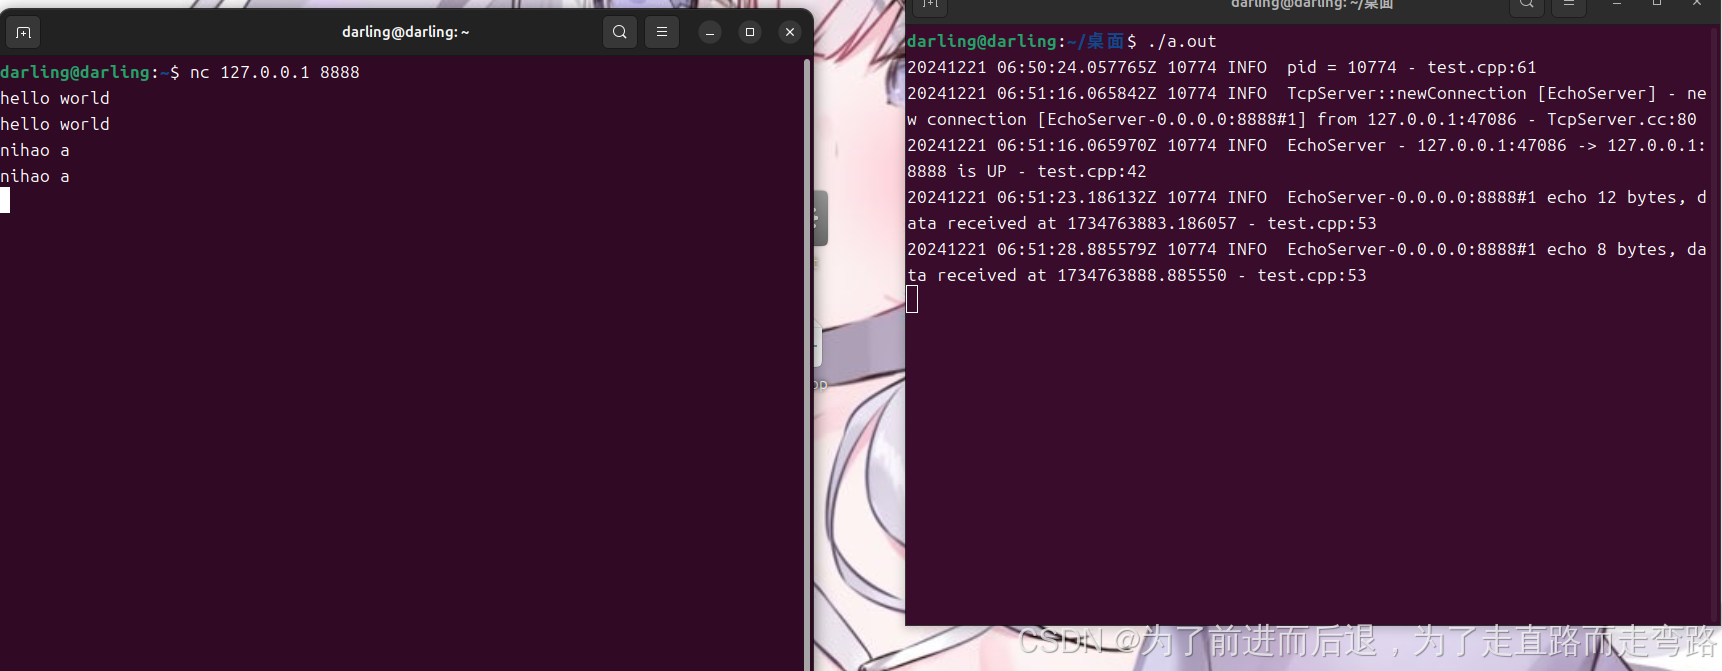
Task: Close the left nc terminal window
Action: pyautogui.click(x=790, y=32)
